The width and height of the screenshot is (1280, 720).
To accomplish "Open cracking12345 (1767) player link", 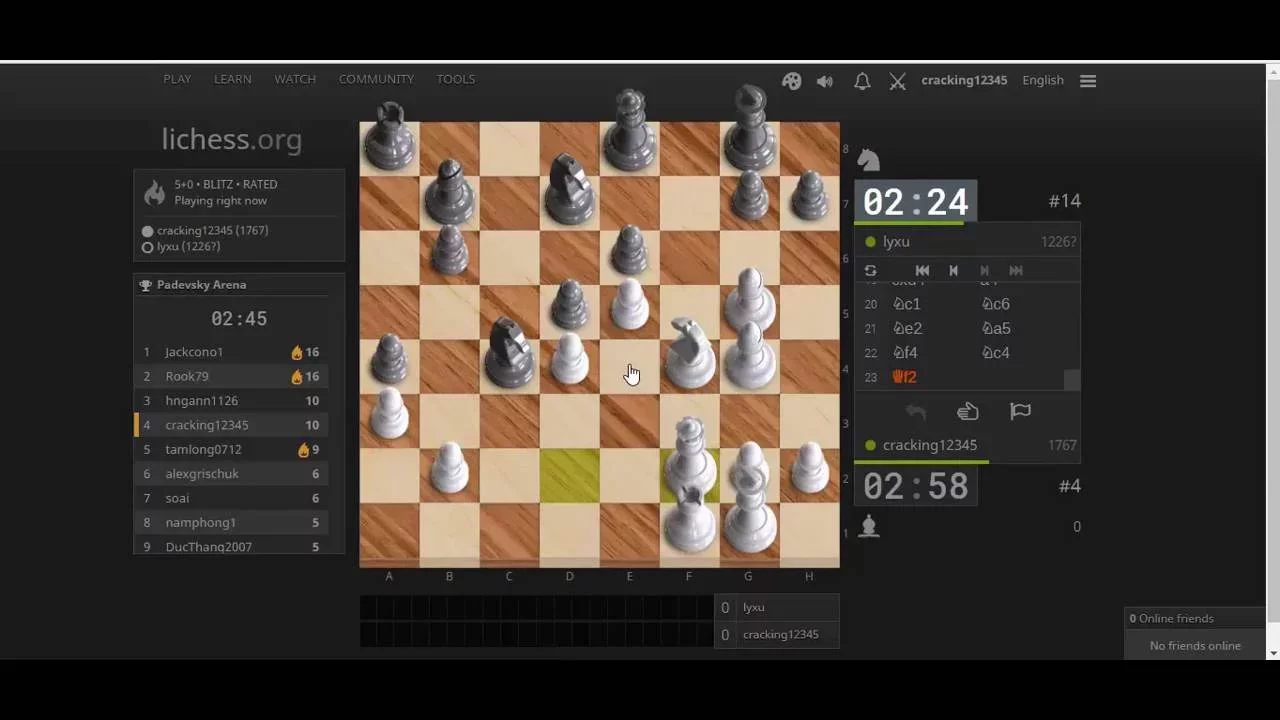I will click(x=212, y=230).
